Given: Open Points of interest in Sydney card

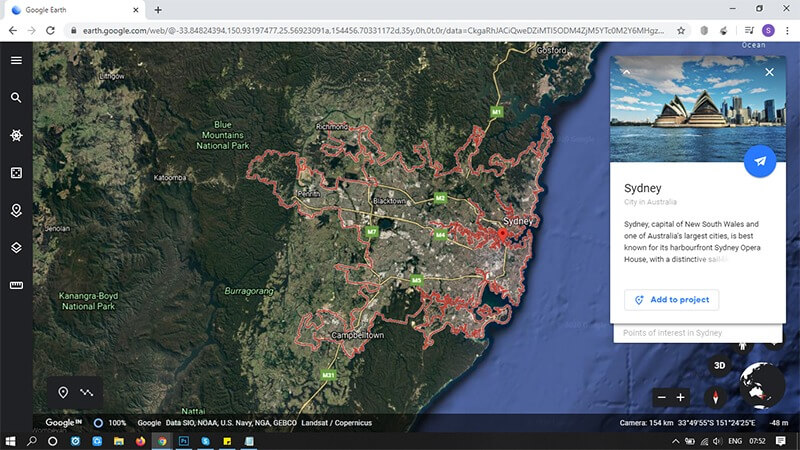Looking at the screenshot, I should tap(697, 333).
